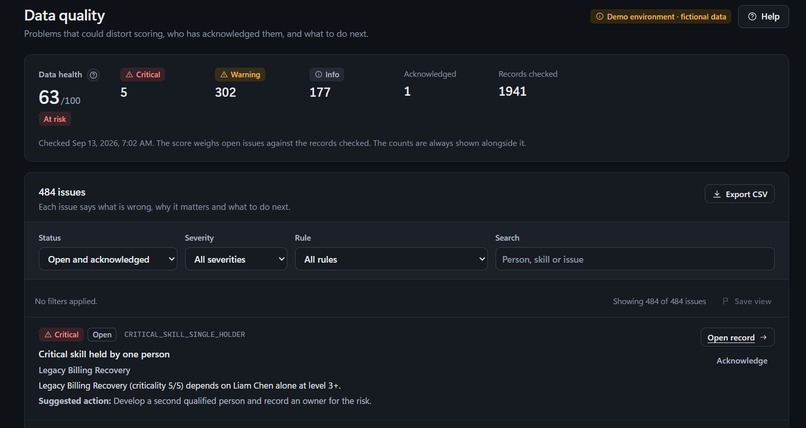Open the Status dropdown Open and acknowledged
Screen dimensions: 806x428
coord(108,259)
